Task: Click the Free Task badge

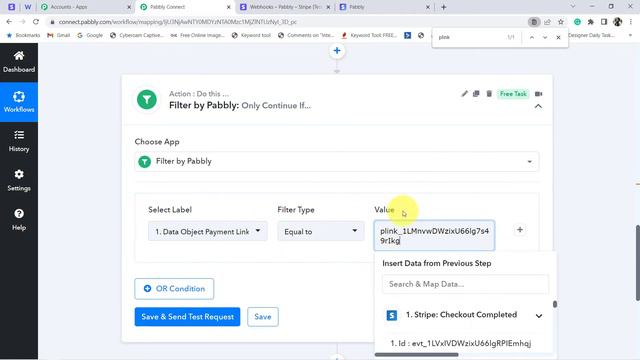Action: pyautogui.click(x=513, y=94)
